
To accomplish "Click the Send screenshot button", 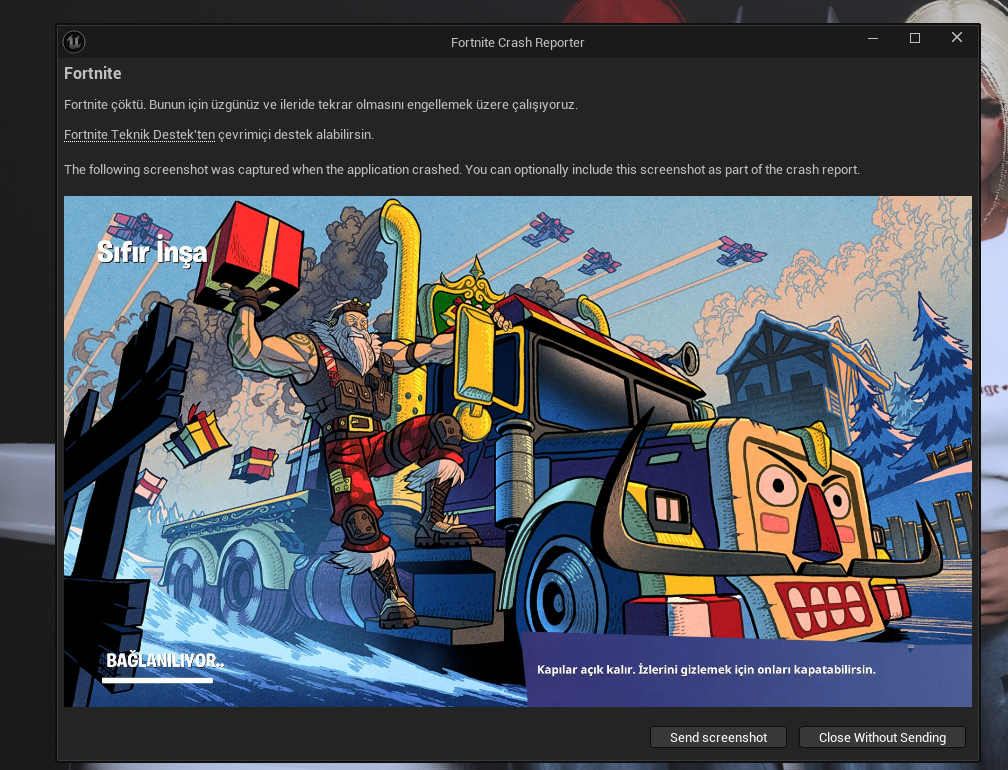I will coord(718,737).
